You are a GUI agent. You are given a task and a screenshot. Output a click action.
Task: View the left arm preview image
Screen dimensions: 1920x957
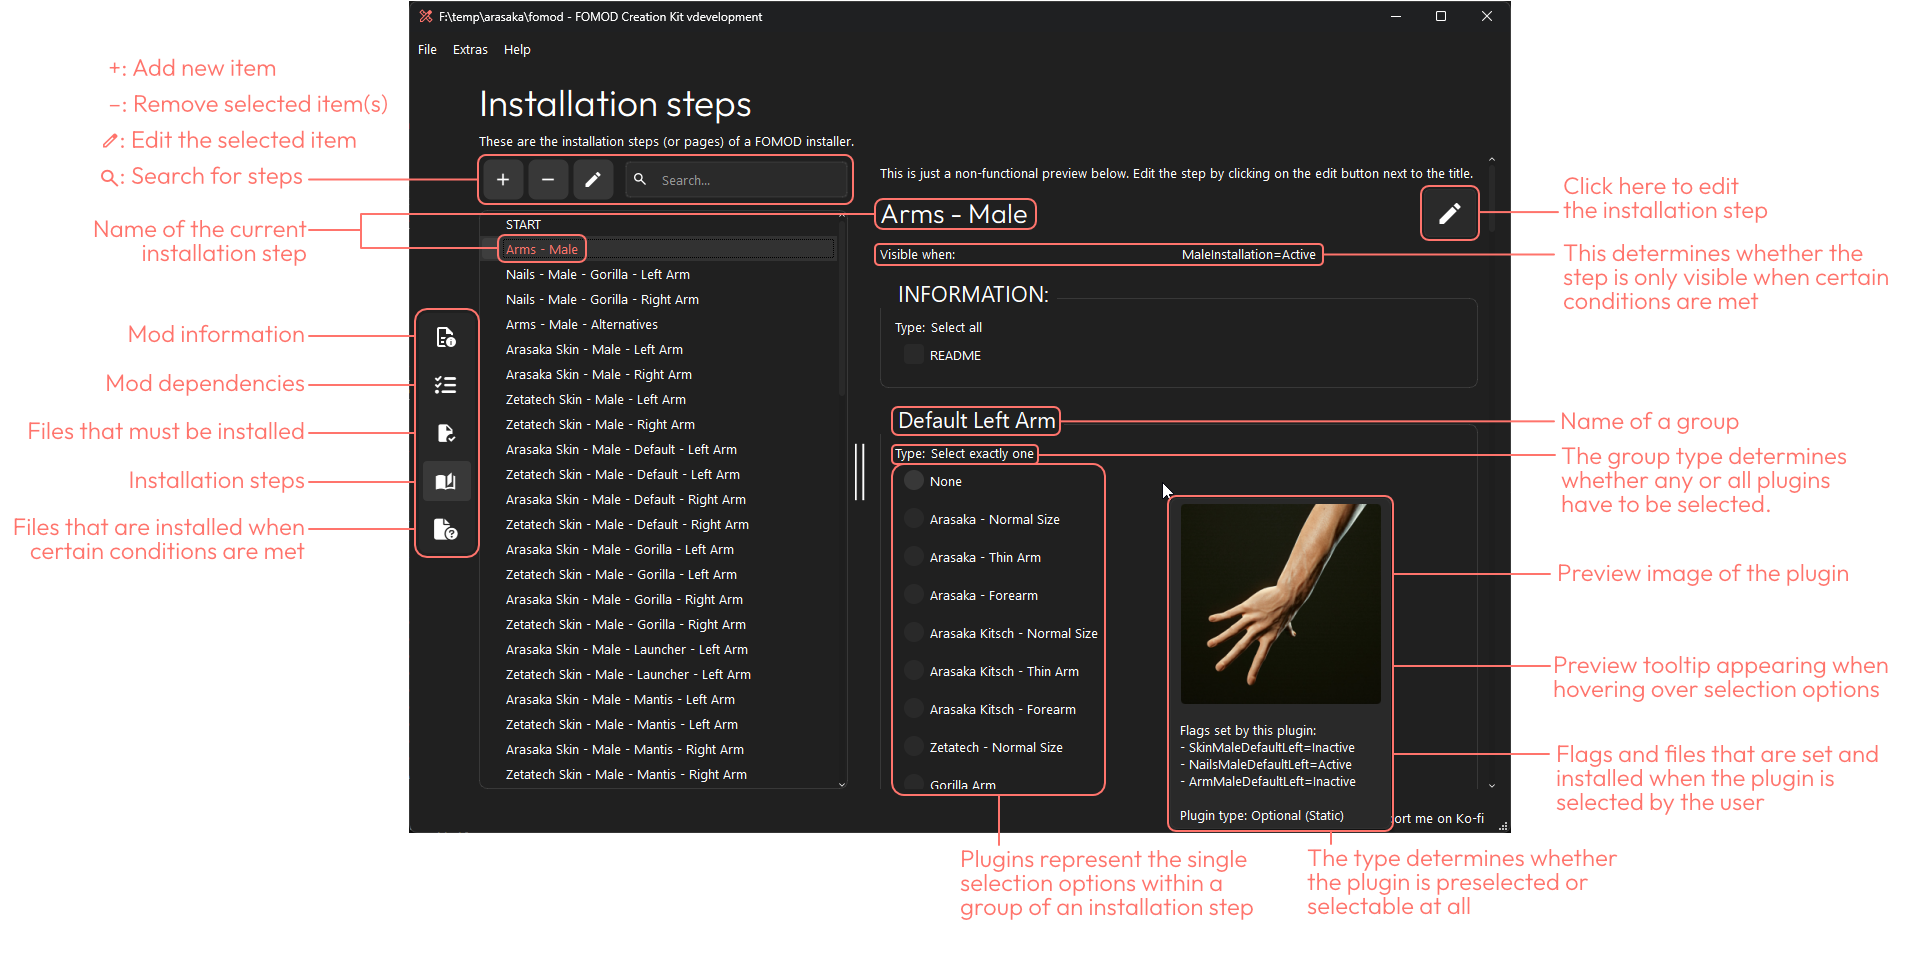[x=1280, y=601]
